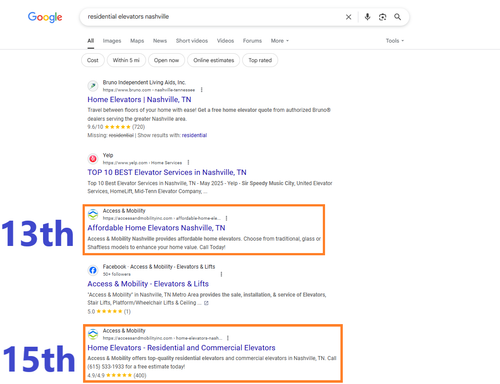The height and width of the screenshot is (384, 500).
Task: Apply the Online estimates filter chip
Action: 214,60
